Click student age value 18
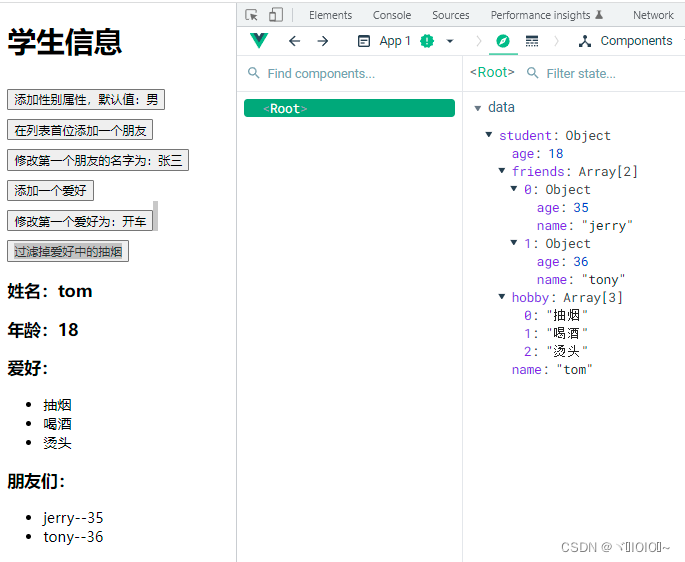This screenshot has width=685, height=562. click(x=556, y=153)
